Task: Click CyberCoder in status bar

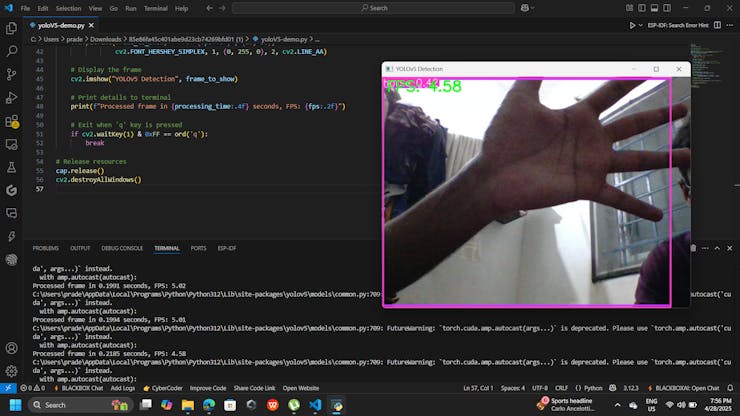Action: point(163,388)
